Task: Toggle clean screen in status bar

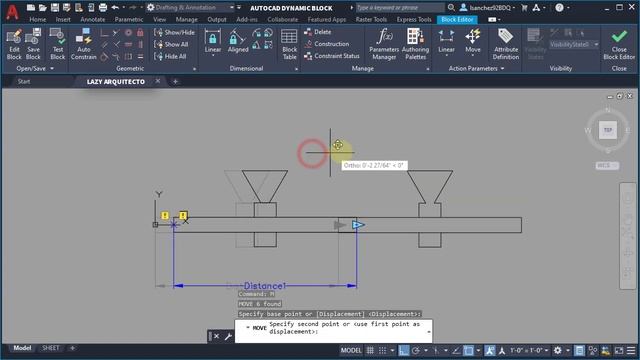Action: pyautogui.click(x=619, y=350)
